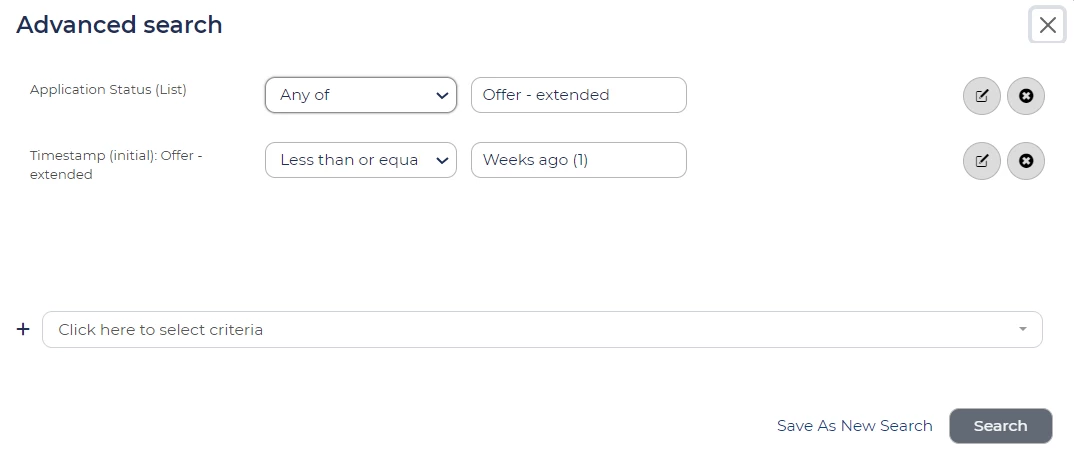Click the 'Timestamp (initial): Offer - extended' label
This screenshot has width=1074, height=452.
[x=115, y=165]
